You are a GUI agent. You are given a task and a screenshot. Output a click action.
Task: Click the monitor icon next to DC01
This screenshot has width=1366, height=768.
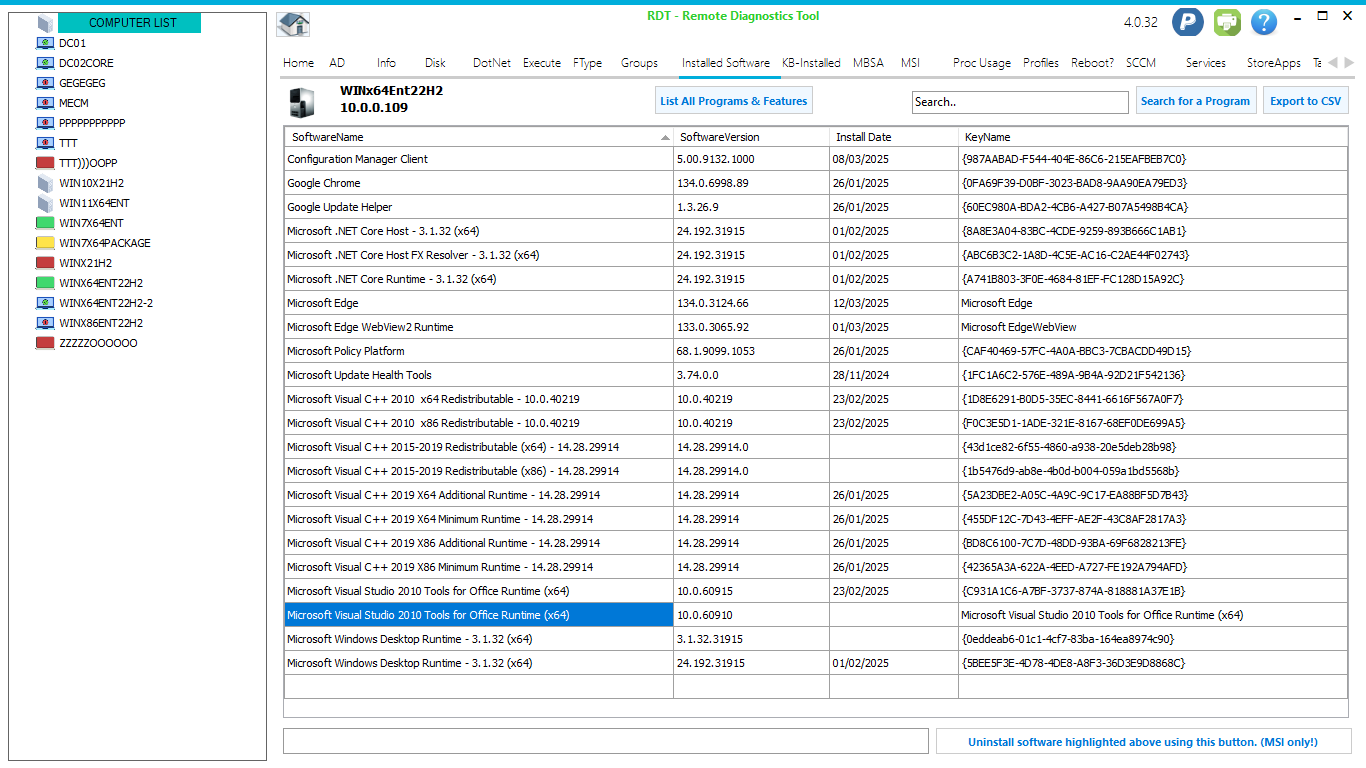(x=45, y=43)
